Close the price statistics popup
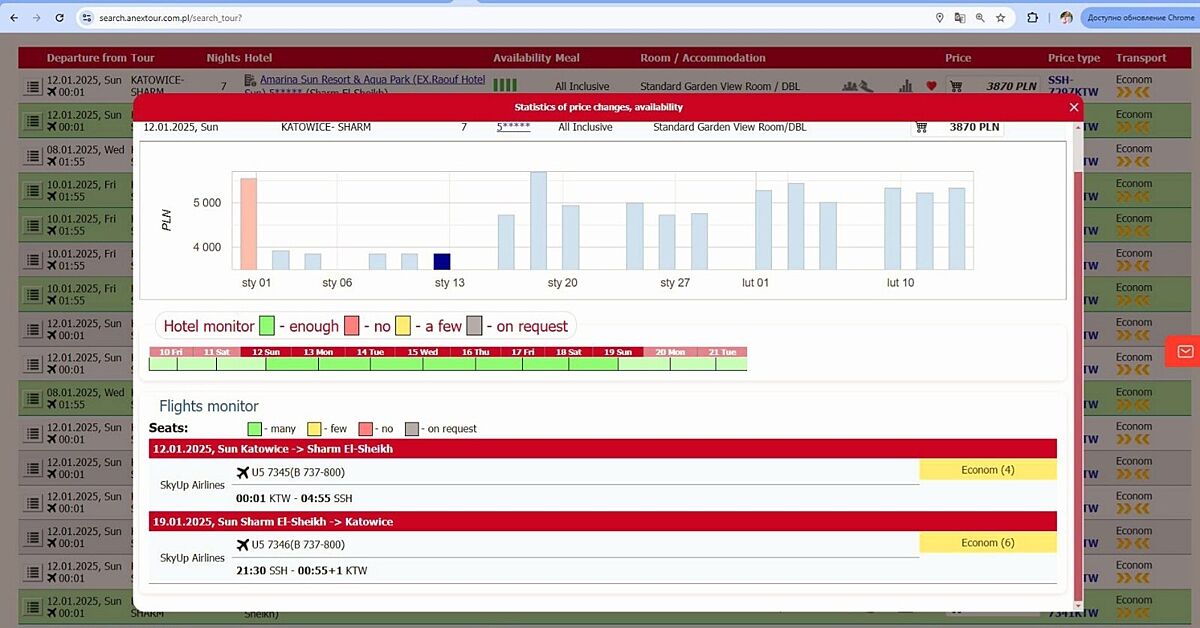1200x628 pixels. pyautogui.click(x=1074, y=107)
